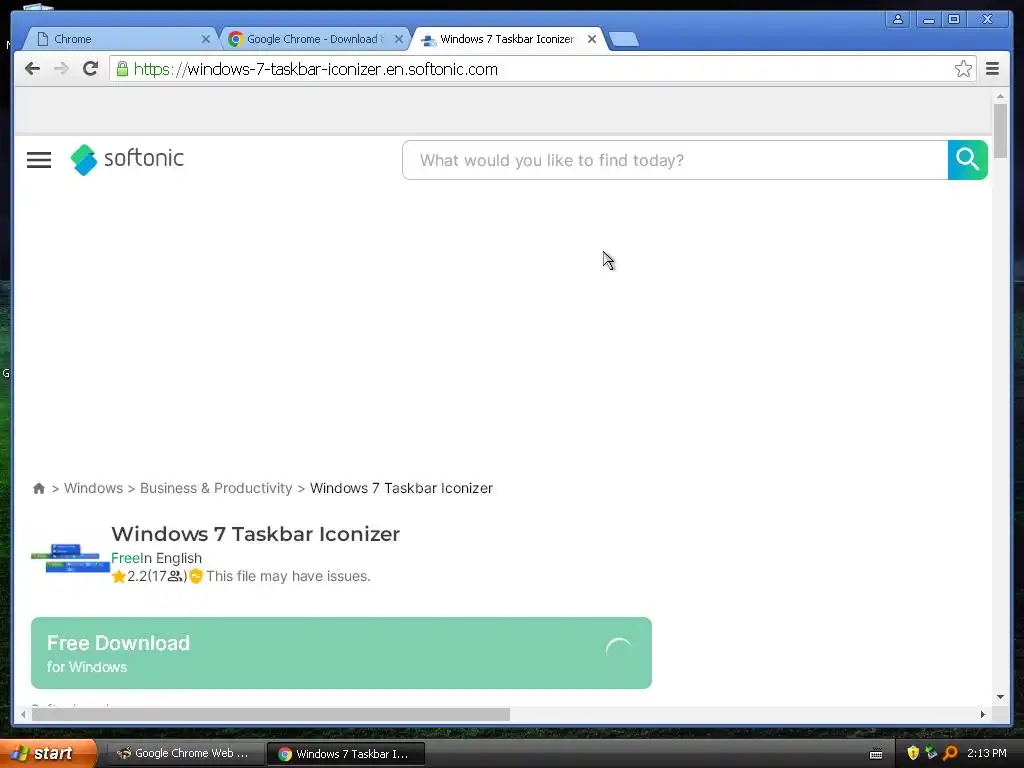Image resolution: width=1024 pixels, height=768 pixels.
Task: Bookmark this page with the star icon
Action: pos(963,69)
